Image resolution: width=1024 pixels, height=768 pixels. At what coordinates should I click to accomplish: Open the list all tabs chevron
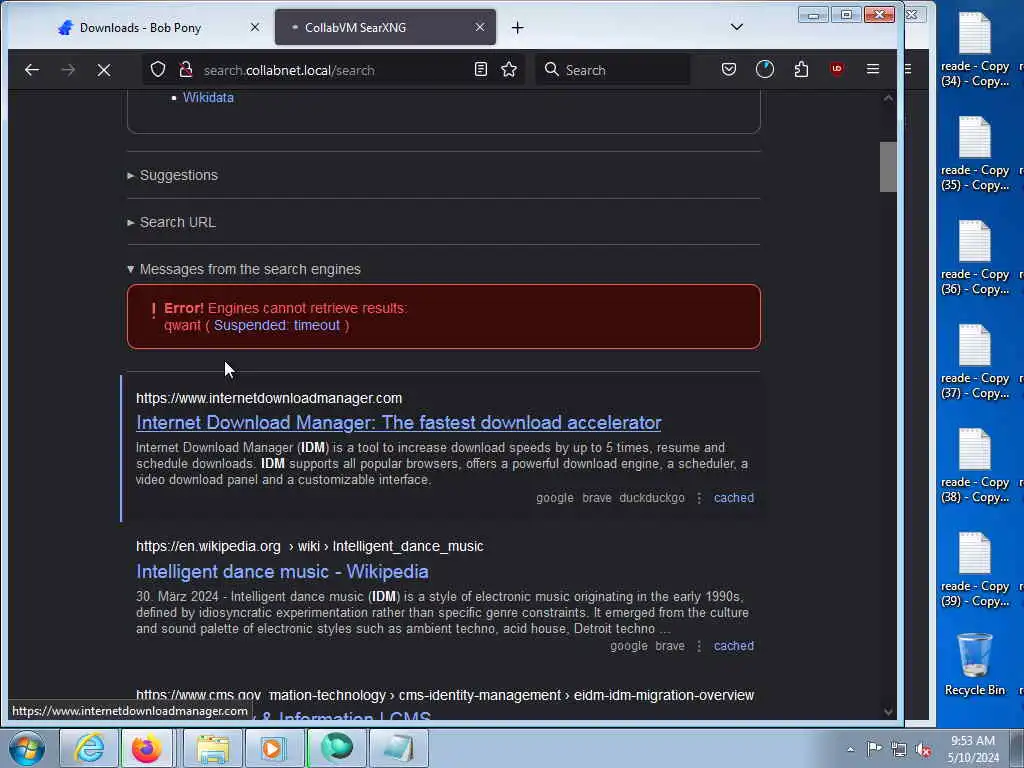point(737,27)
